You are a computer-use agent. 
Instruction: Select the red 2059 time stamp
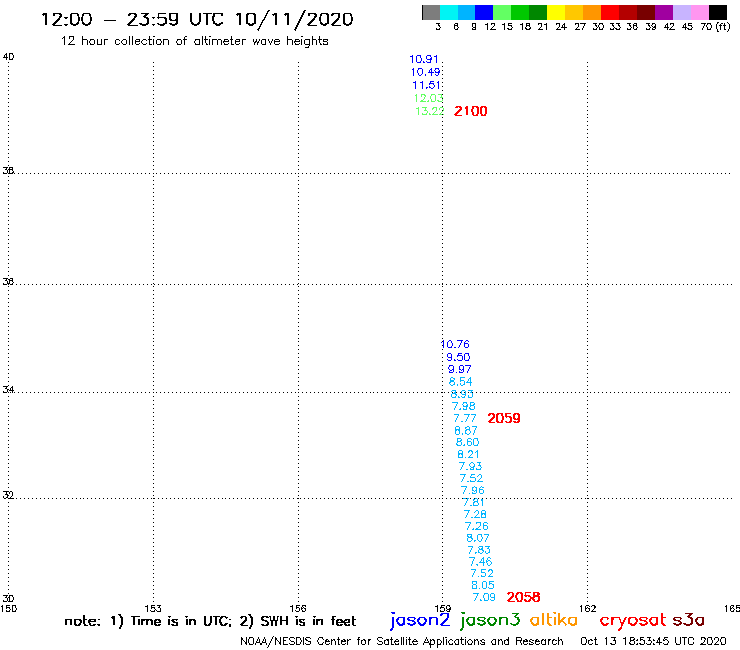[x=504, y=418]
